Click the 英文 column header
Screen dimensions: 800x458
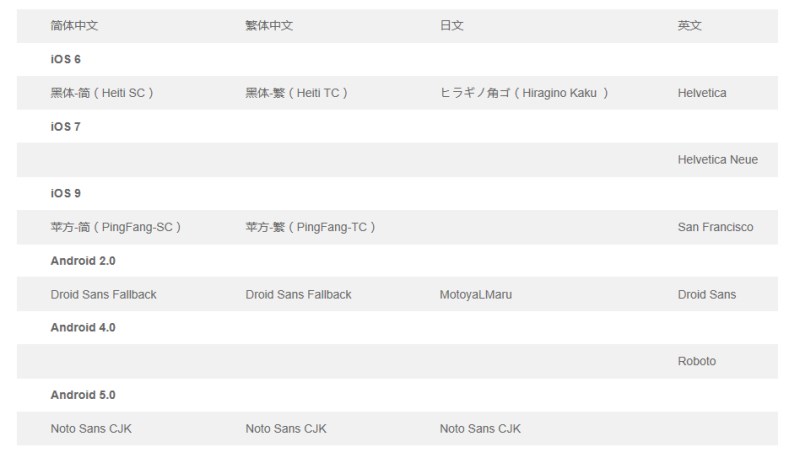(689, 26)
